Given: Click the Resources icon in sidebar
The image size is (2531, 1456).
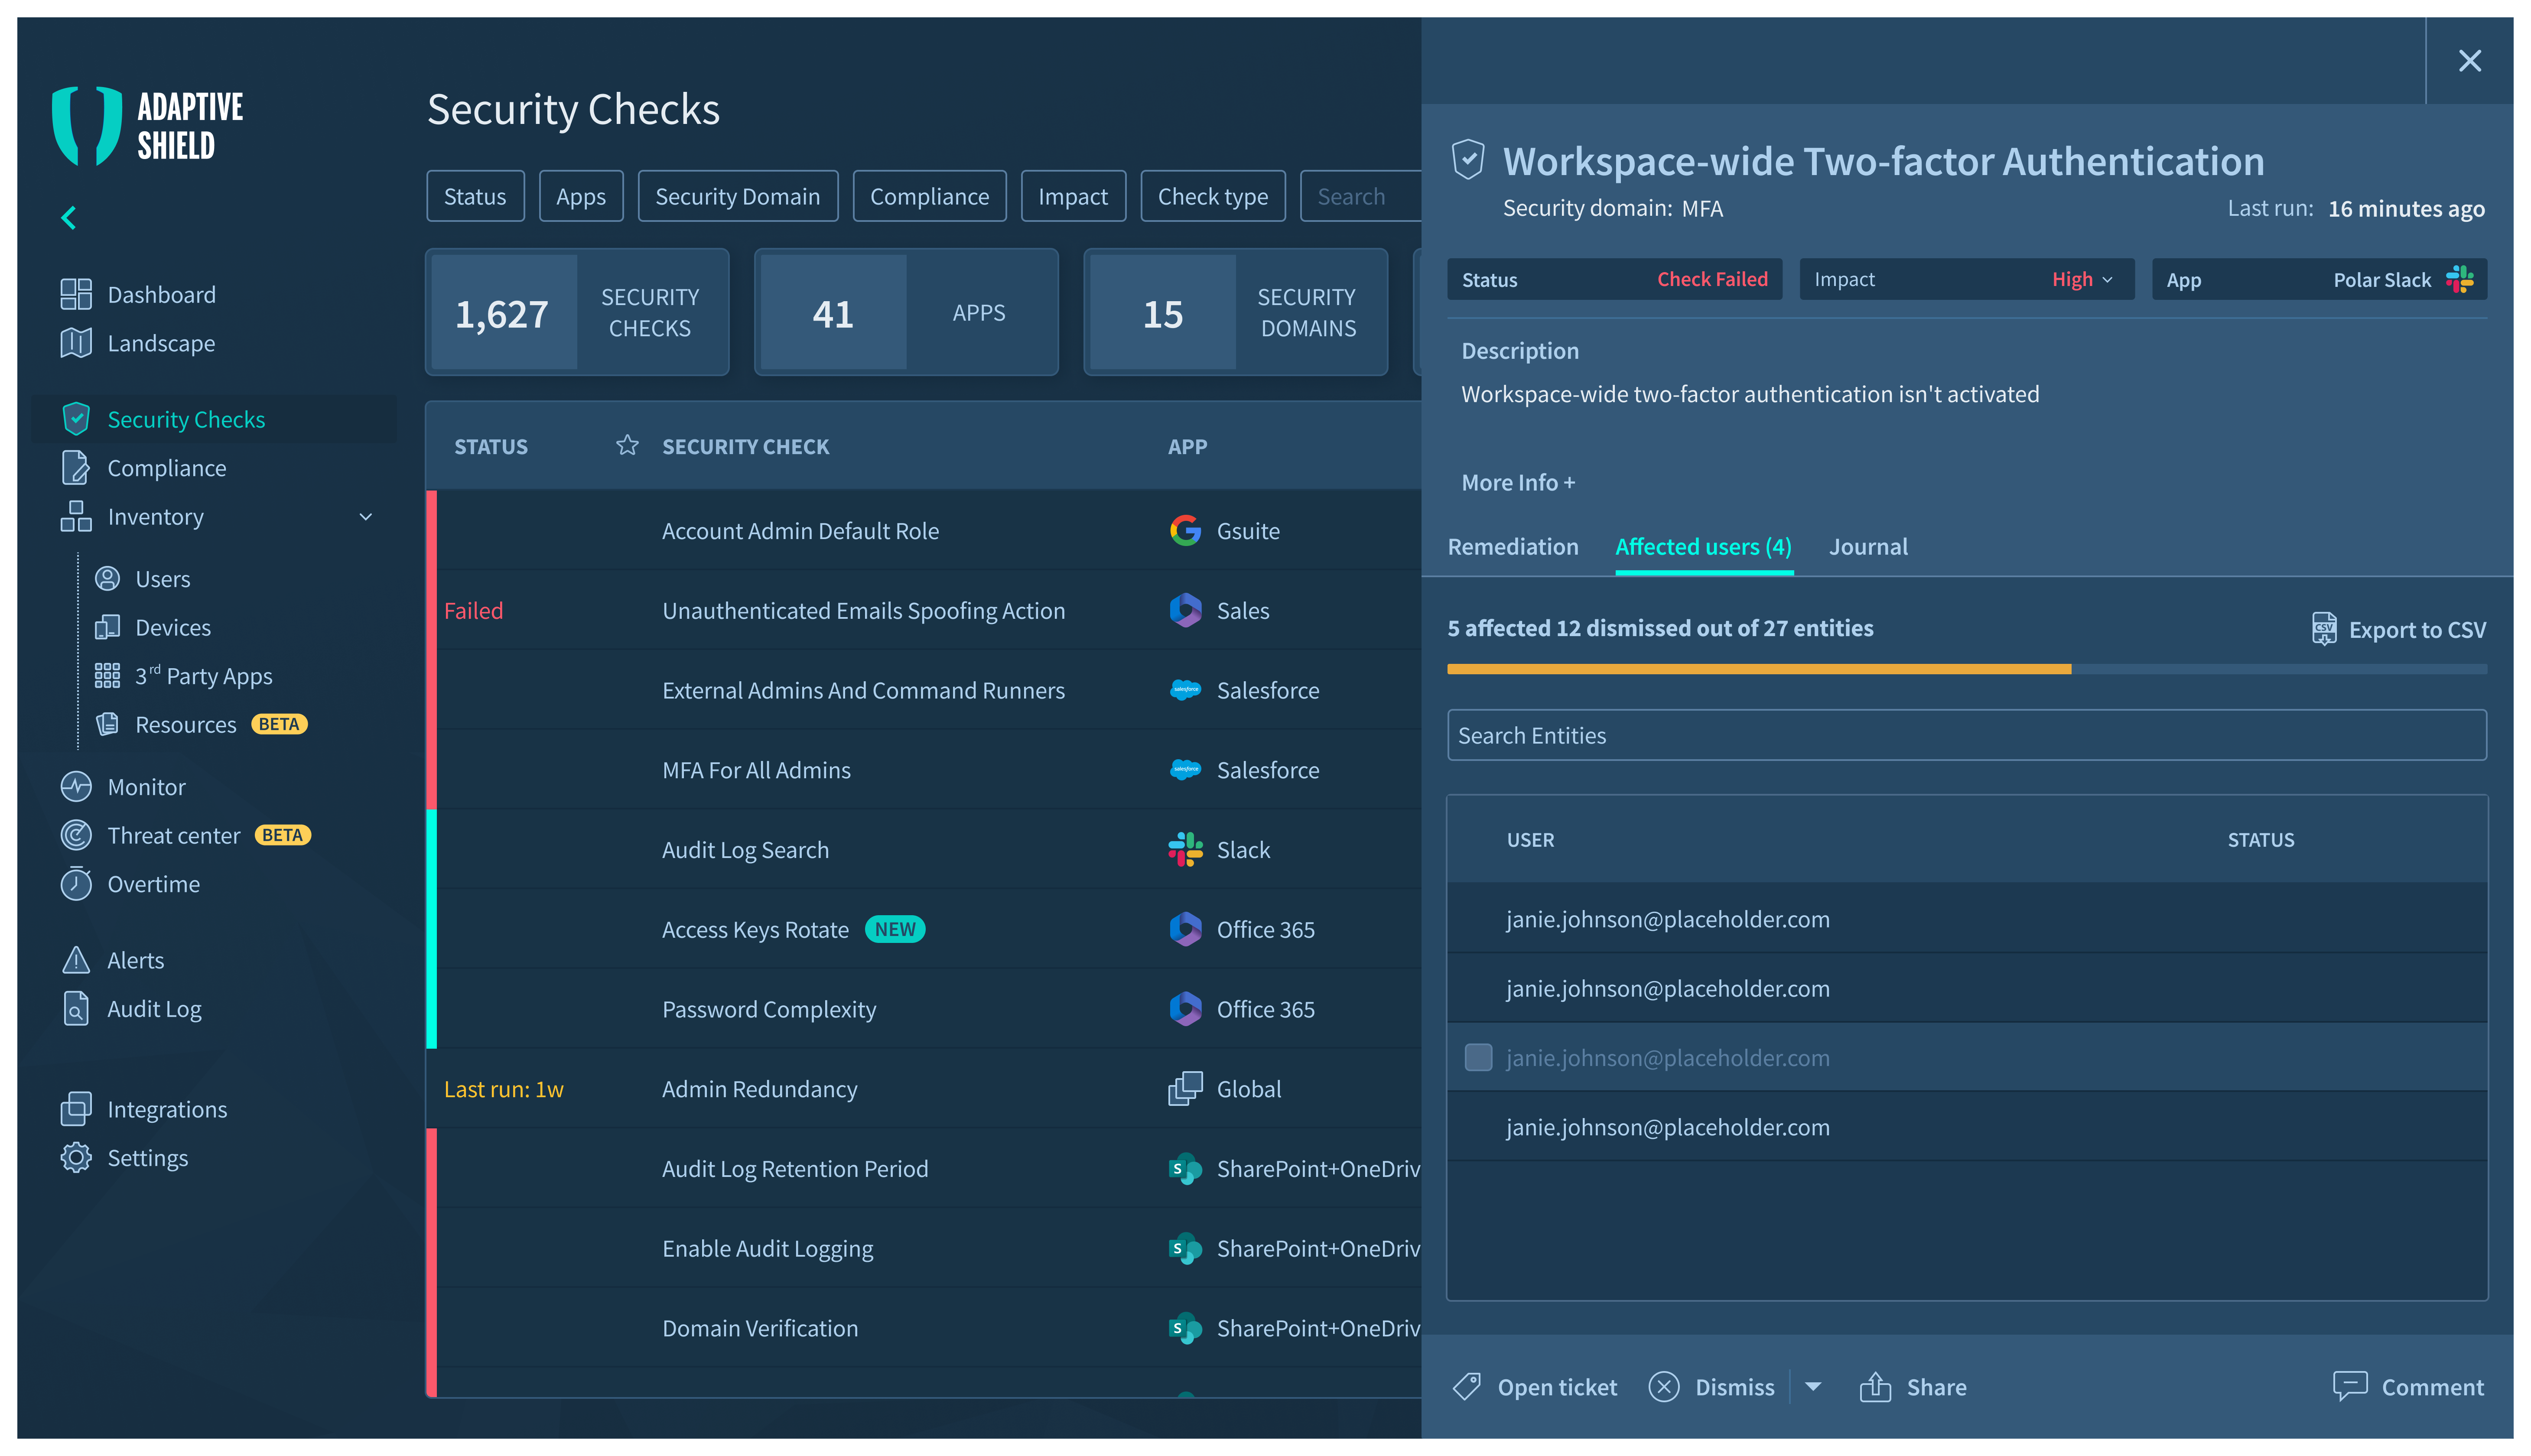Looking at the screenshot, I should coord(107,724).
